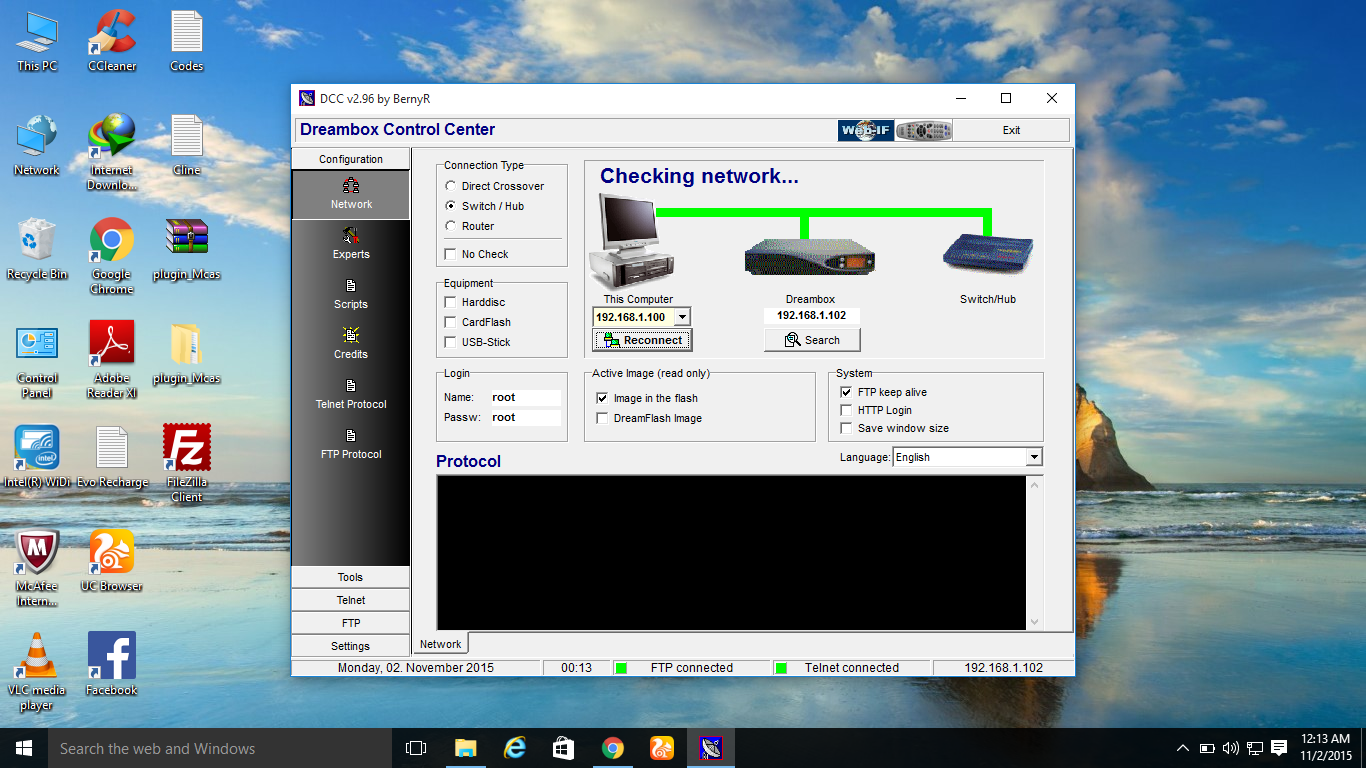The height and width of the screenshot is (768, 1366).
Task: Click the Dreambox device image
Action: click(810, 257)
